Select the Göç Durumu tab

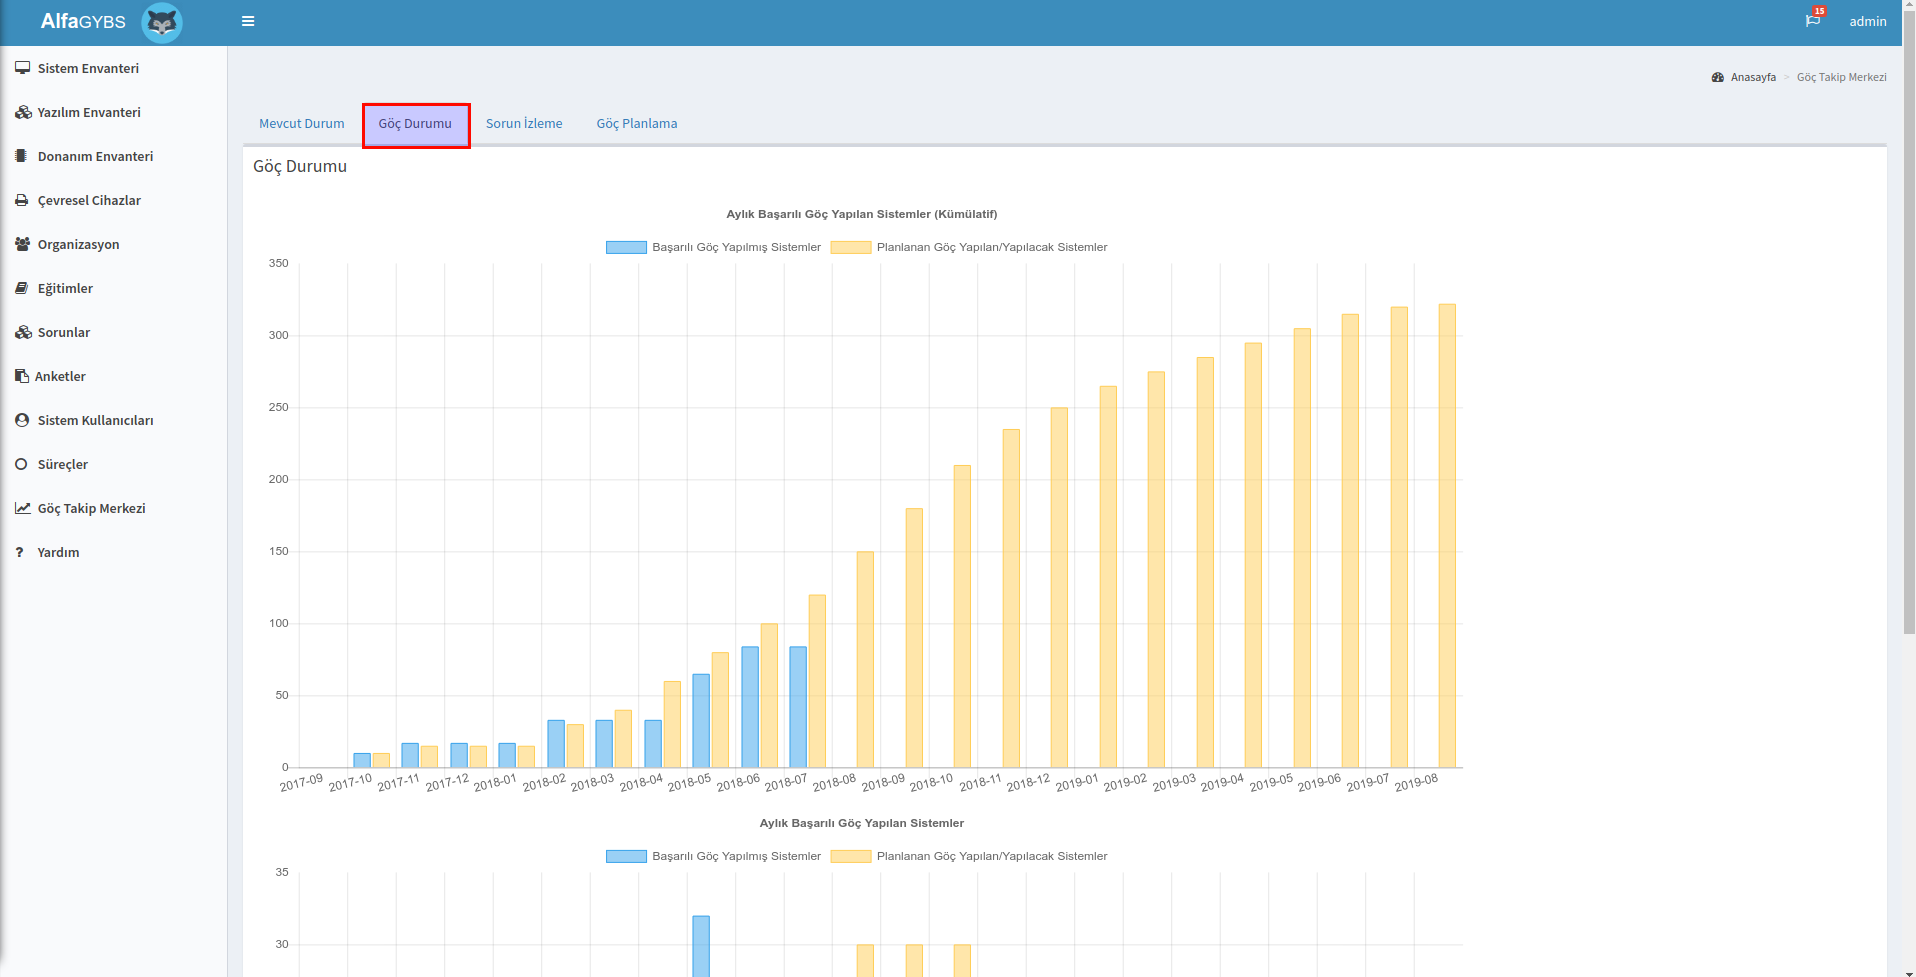pos(415,124)
